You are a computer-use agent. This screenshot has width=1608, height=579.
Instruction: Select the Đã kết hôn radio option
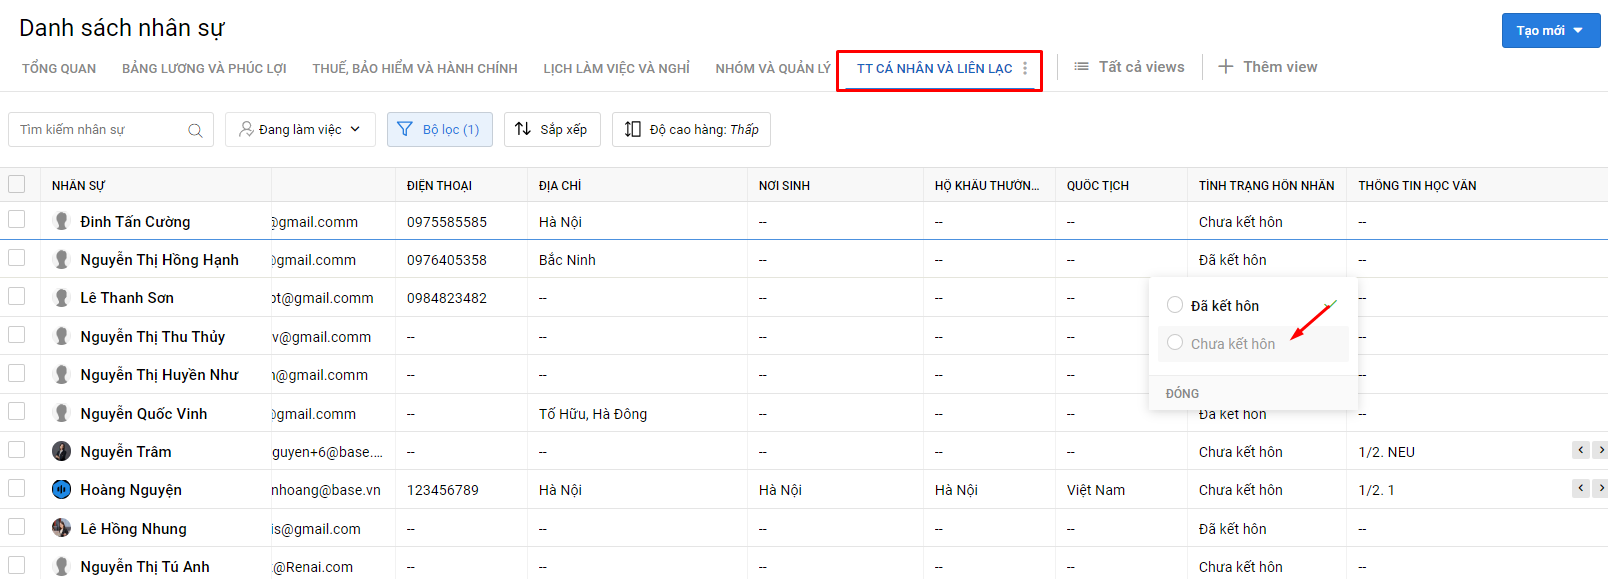click(x=1175, y=305)
